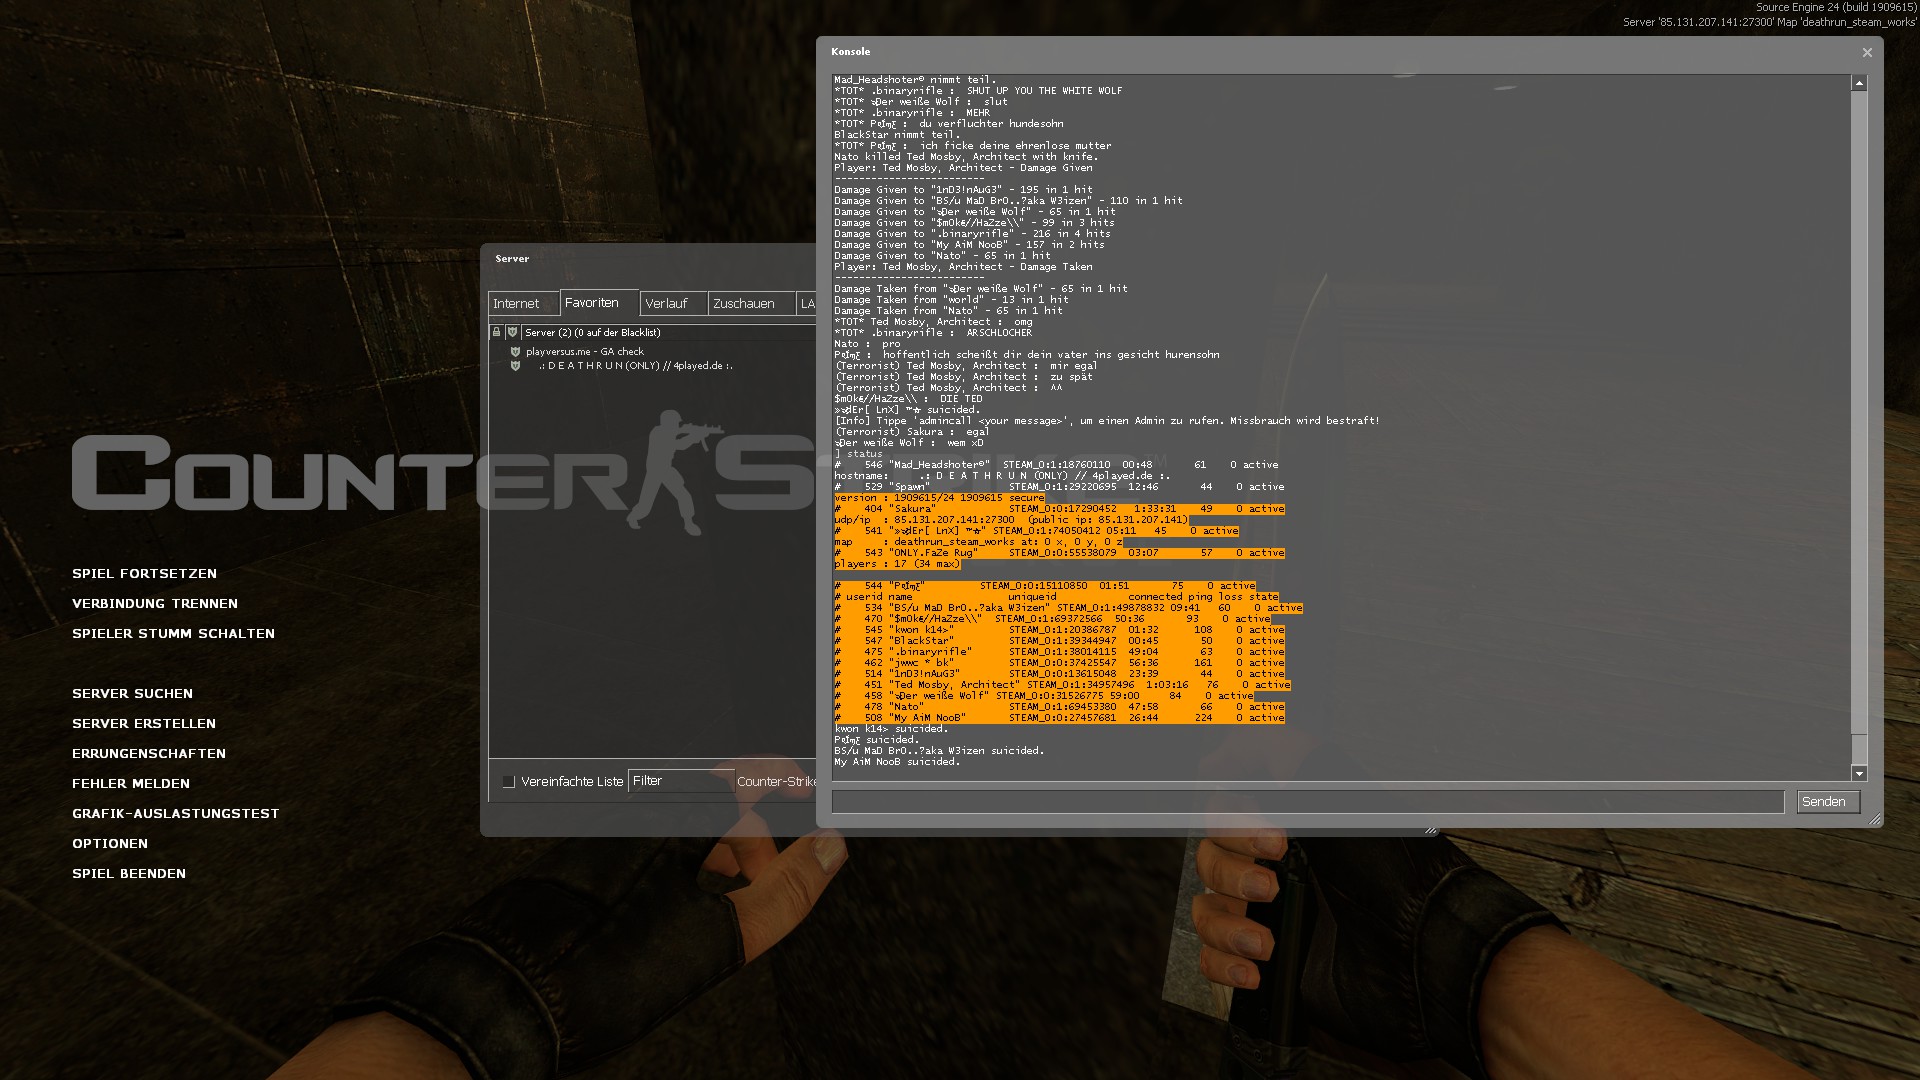Click the VAC shield column header icon

click(x=512, y=332)
